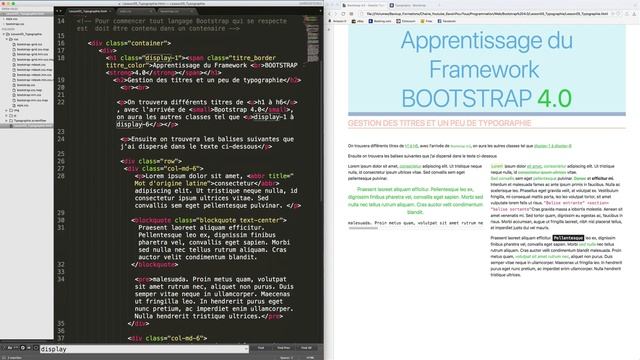Click the Spaces indicator in the editor status bar
This screenshot has height=360, width=640.
click(x=286, y=358)
